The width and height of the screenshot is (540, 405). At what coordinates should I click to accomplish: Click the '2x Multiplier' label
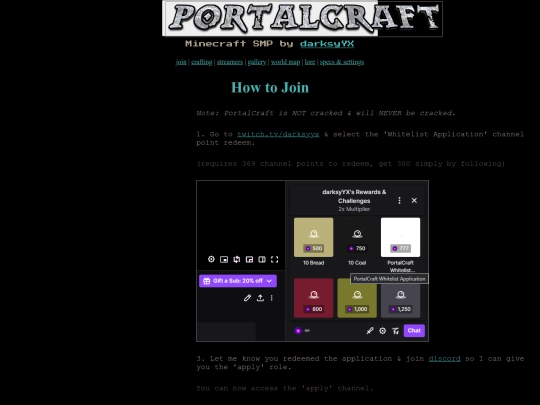tap(354, 209)
